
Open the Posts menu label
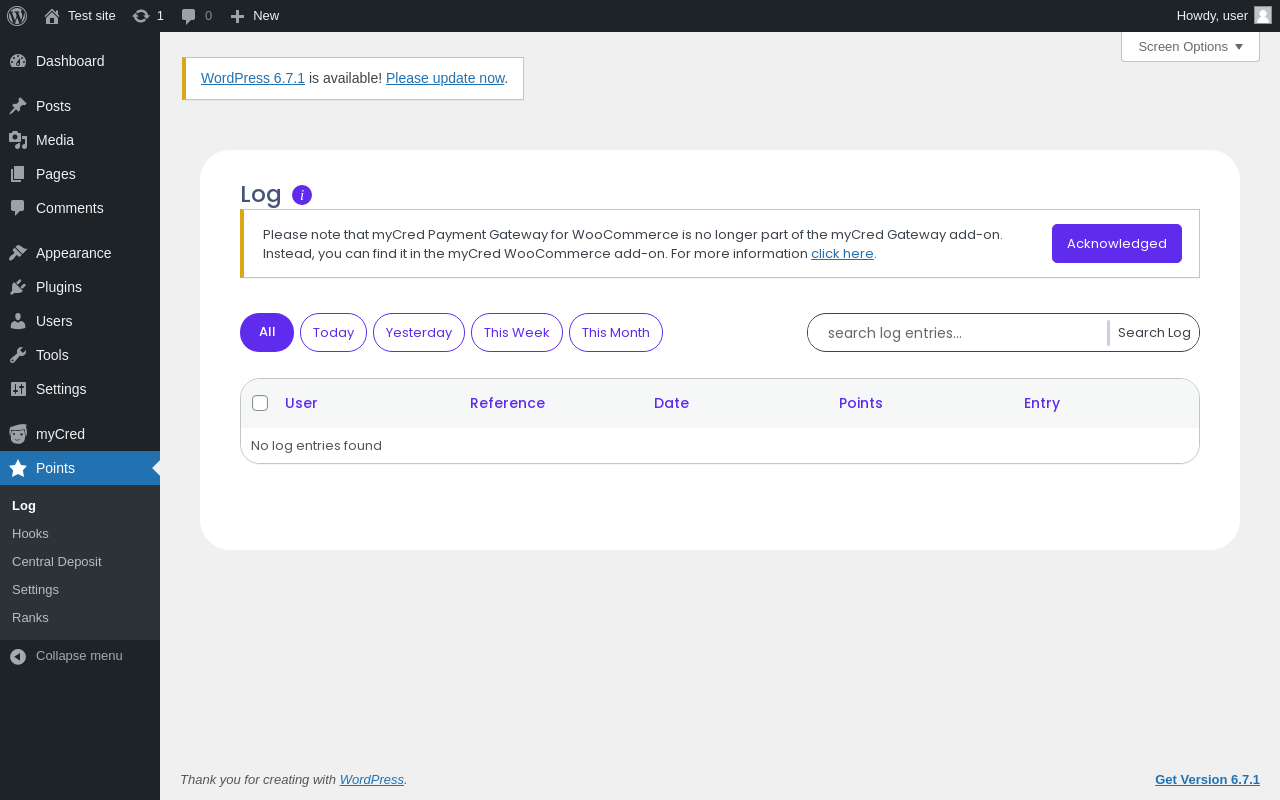tap(53, 106)
